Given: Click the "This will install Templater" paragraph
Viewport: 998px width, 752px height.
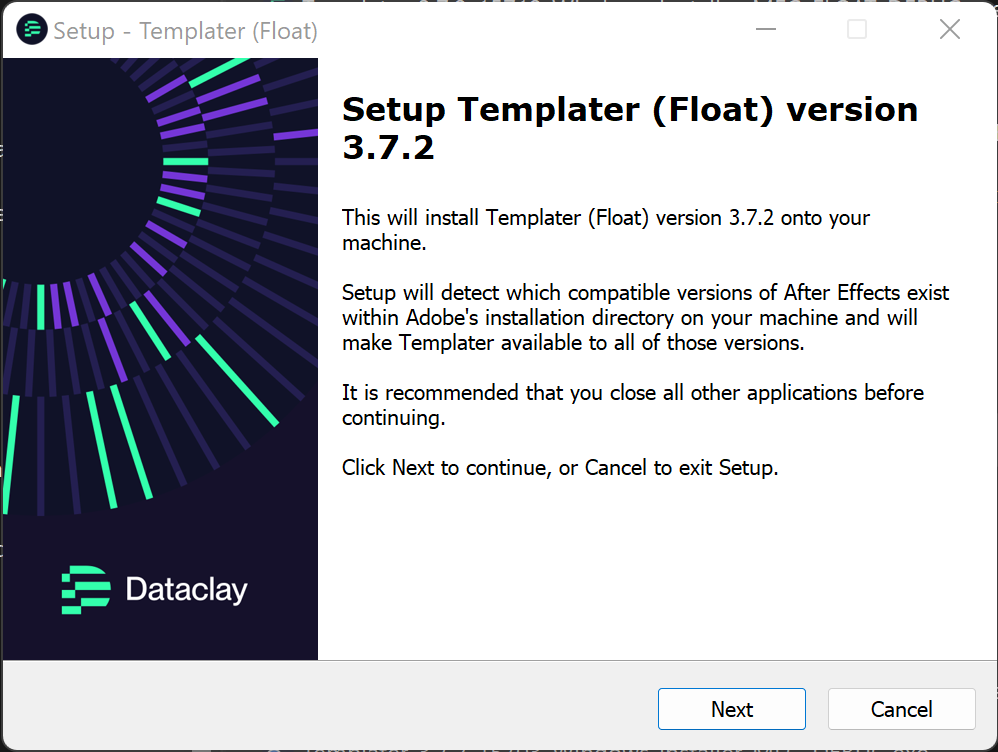Looking at the screenshot, I should pos(605,230).
